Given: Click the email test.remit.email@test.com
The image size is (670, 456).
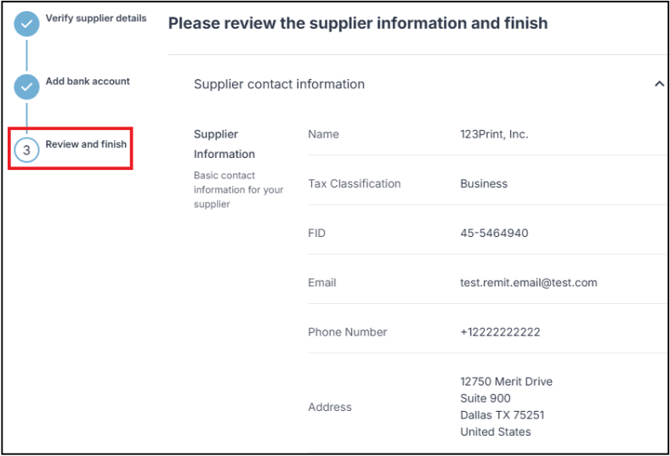Looking at the screenshot, I should (x=528, y=283).
